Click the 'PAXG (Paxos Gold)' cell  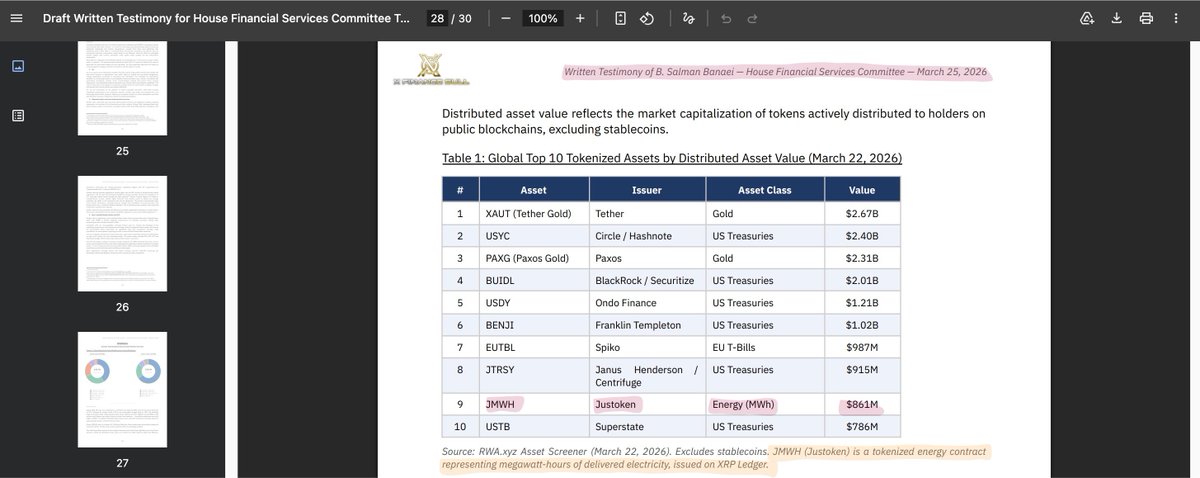click(x=533, y=258)
